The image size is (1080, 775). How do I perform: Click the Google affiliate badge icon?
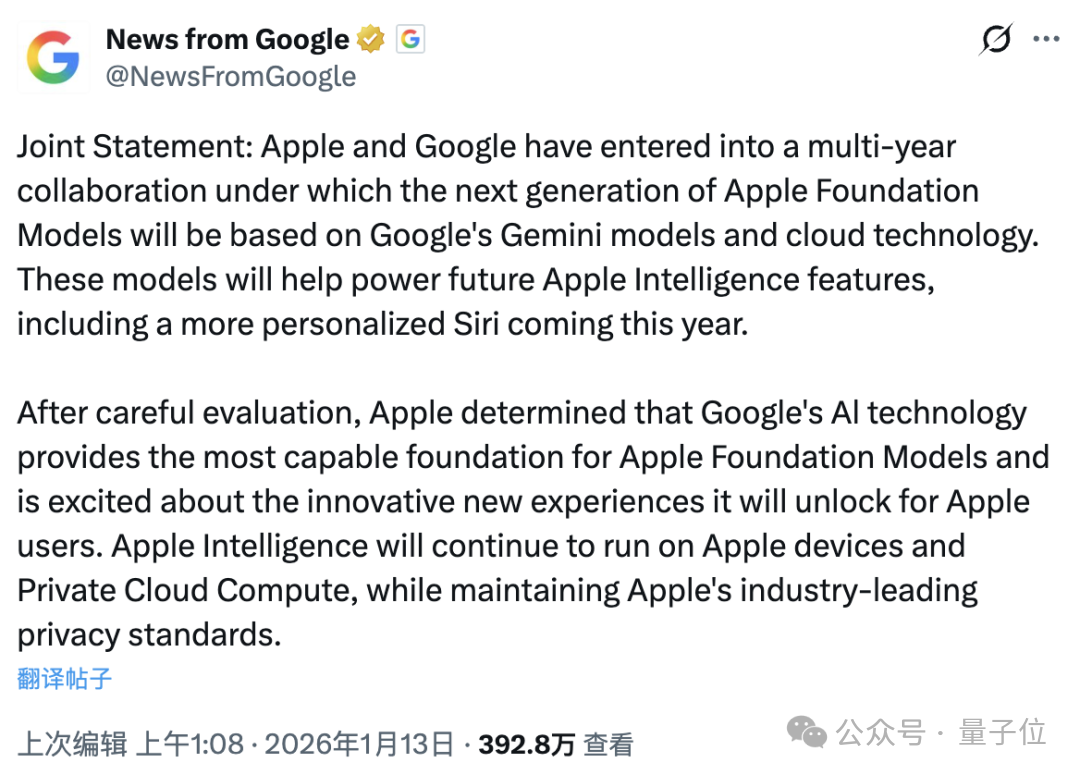pyautogui.click(x=410, y=39)
